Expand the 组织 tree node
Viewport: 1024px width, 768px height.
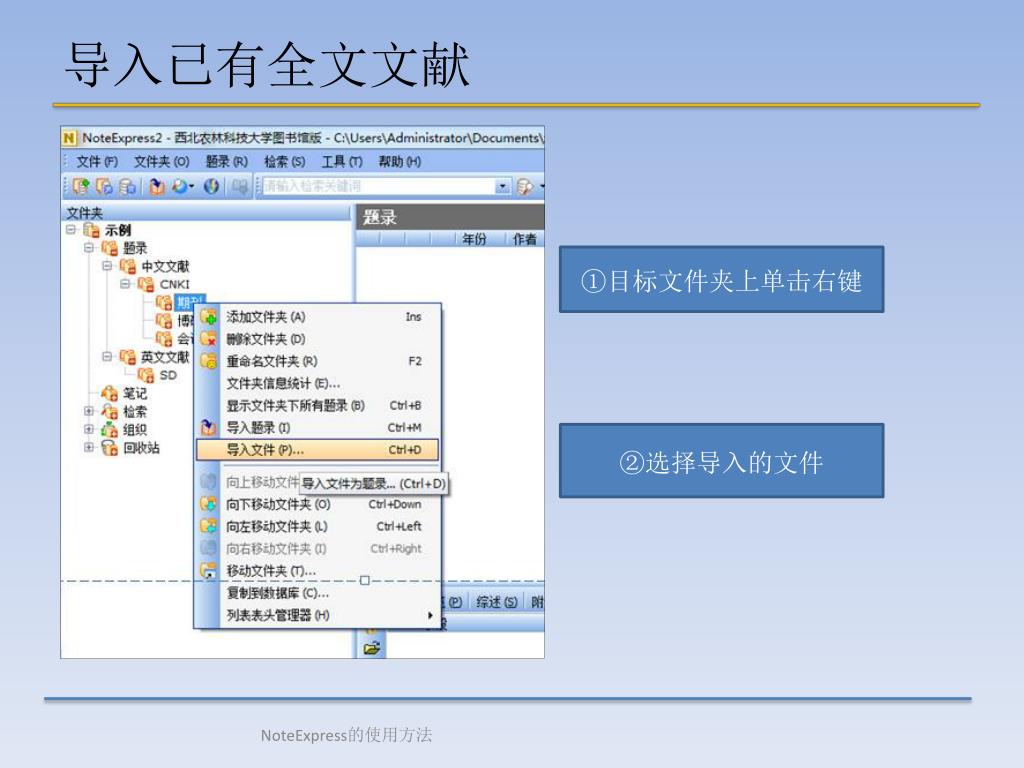pyautogui.click(x=89, y=429)
